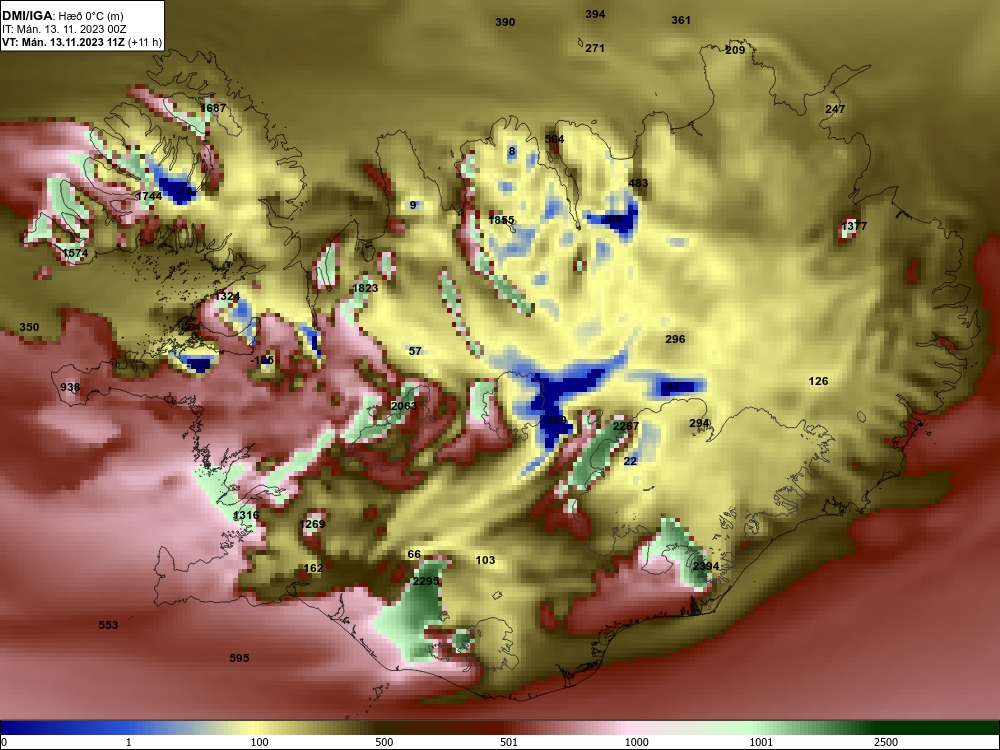Click the map value 2295
The width and height of the screenshot is (1000, 750).
(426, 581)
